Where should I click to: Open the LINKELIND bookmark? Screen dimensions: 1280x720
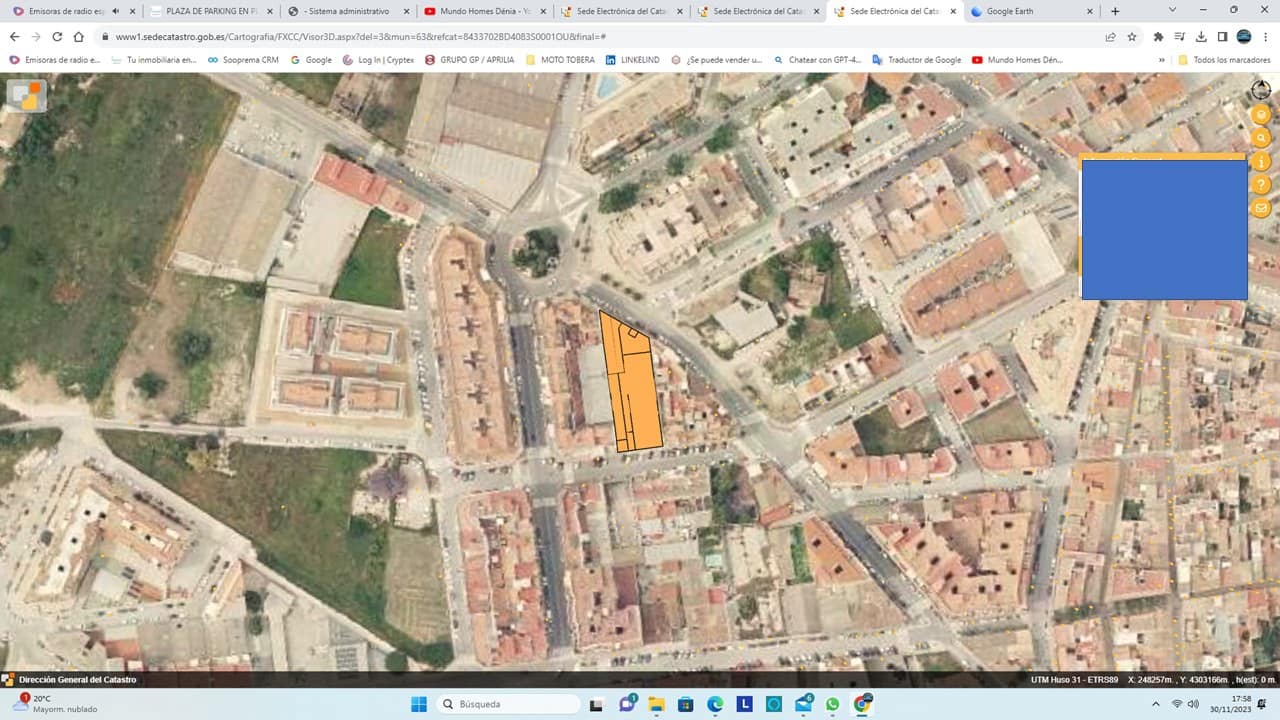click(x=632, y=59)
